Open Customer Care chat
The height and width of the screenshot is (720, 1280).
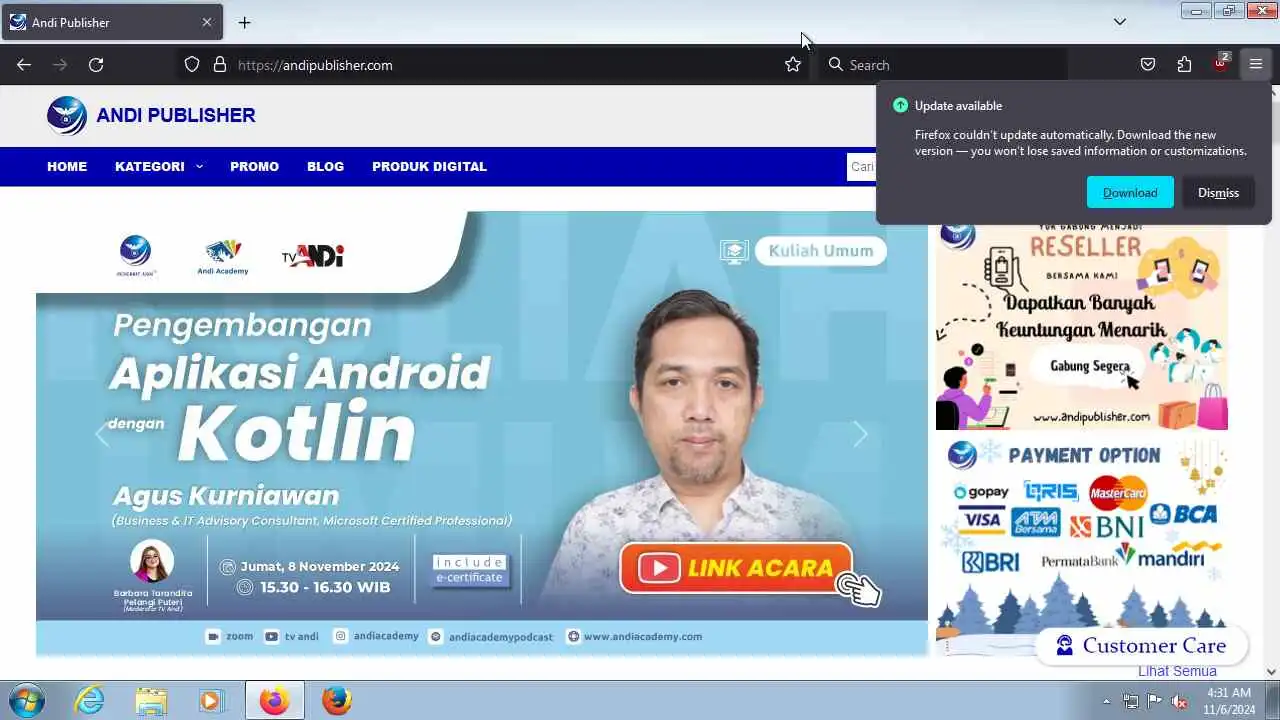tap(1142, 646)
